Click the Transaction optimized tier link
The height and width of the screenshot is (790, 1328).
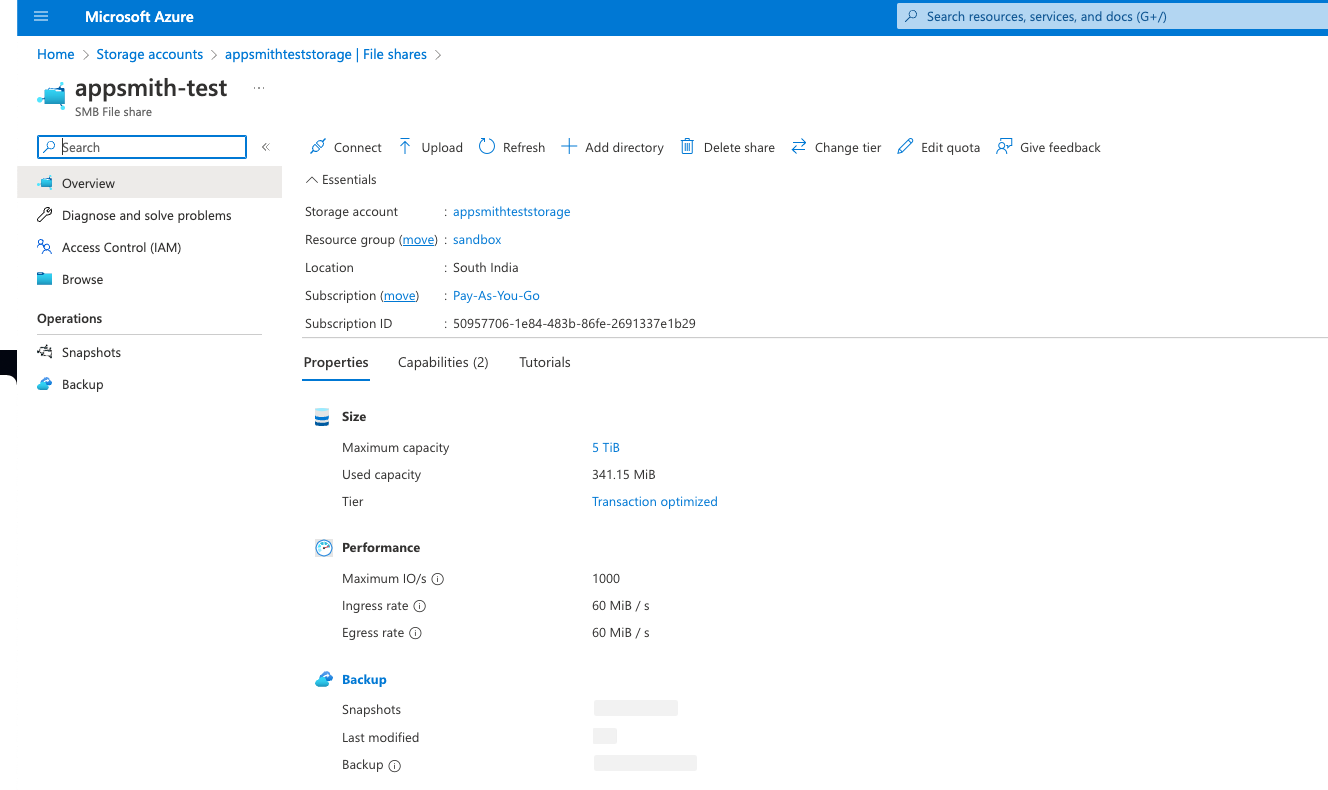coord(654,502)
